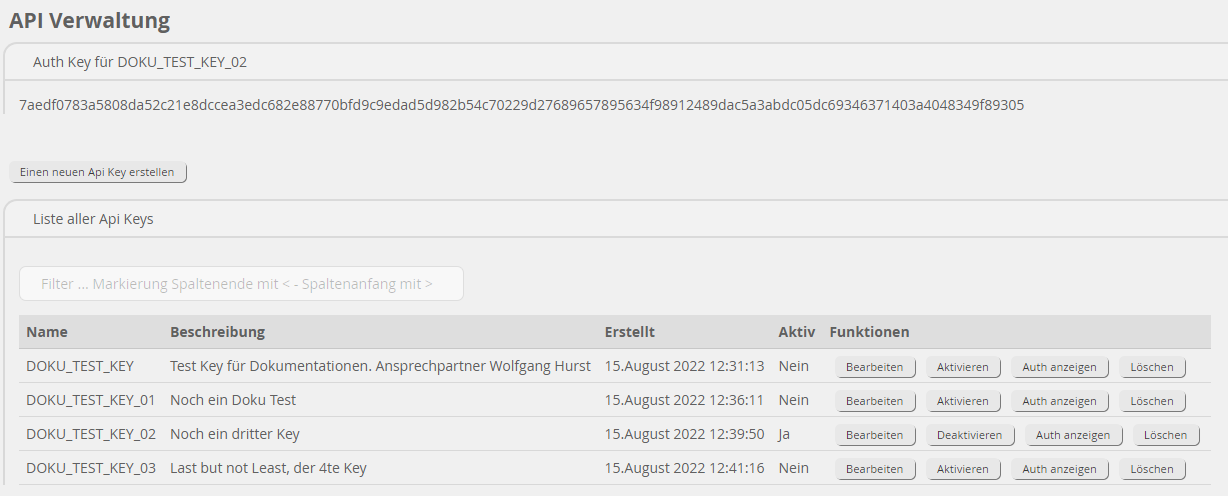Image resolution: width=1228 pixels, height=496 pixels.
Task: Click Bearbeiten on DOKU_TEST_KEY_02 row
Action: tap(874, 435)
